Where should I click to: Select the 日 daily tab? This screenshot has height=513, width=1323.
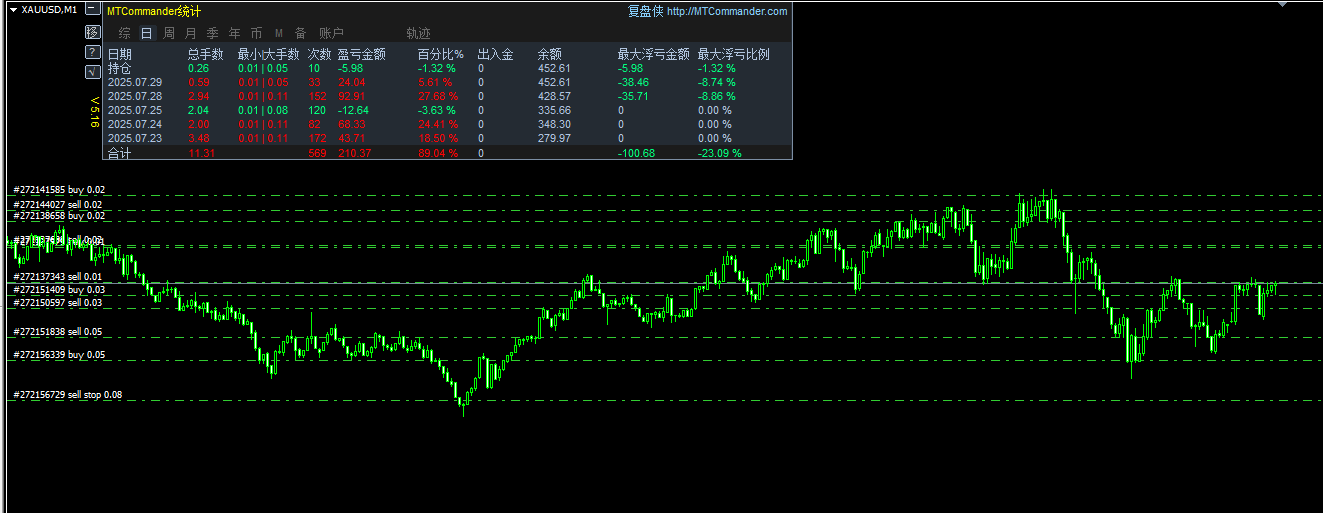tap(147, 33)
